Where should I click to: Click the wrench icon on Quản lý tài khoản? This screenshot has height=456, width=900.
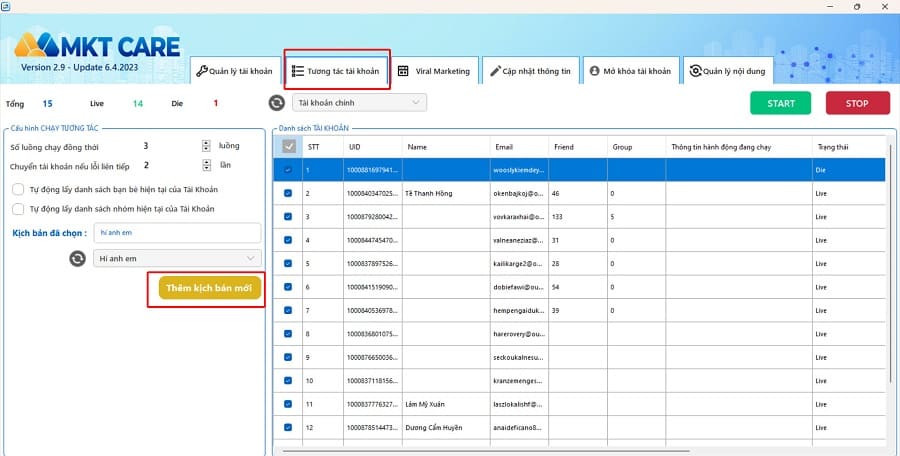pyautogui.click(x=202, y=71)
